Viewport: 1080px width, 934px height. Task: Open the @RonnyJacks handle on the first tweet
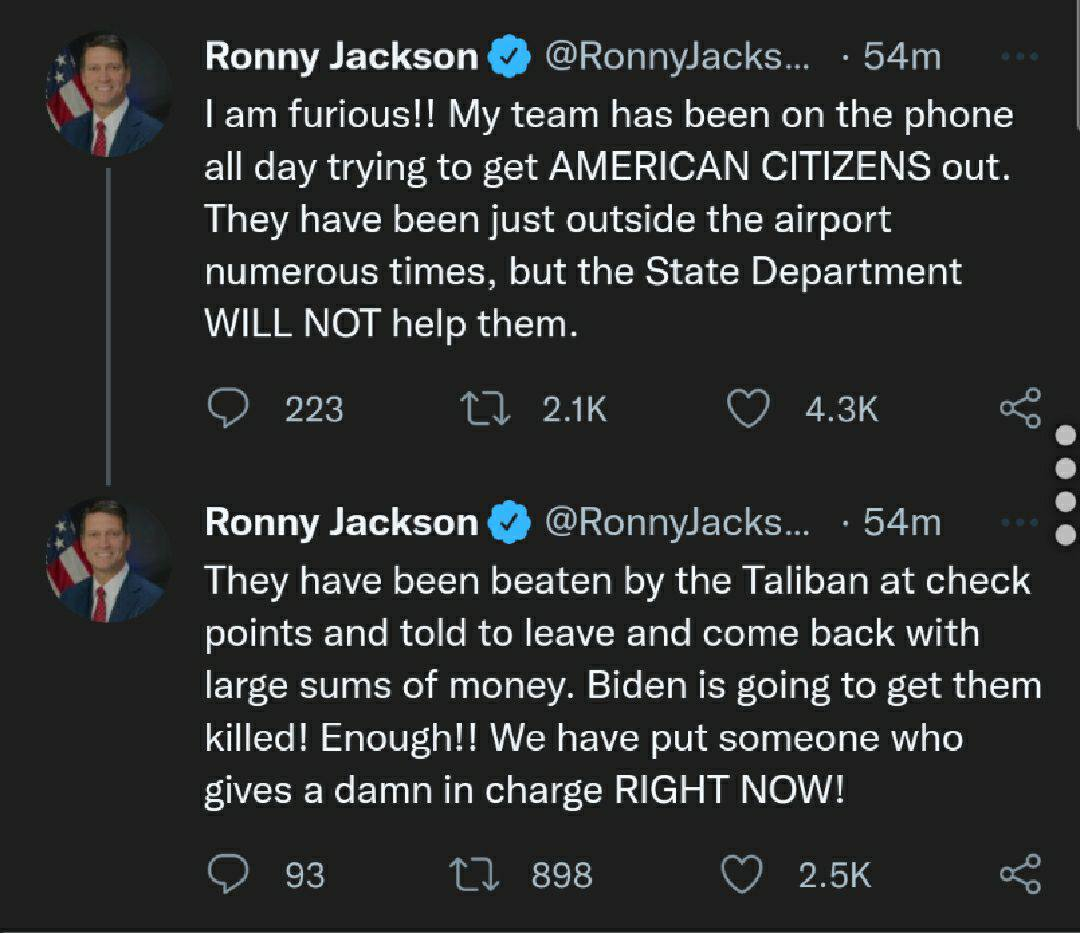(677, 58)
